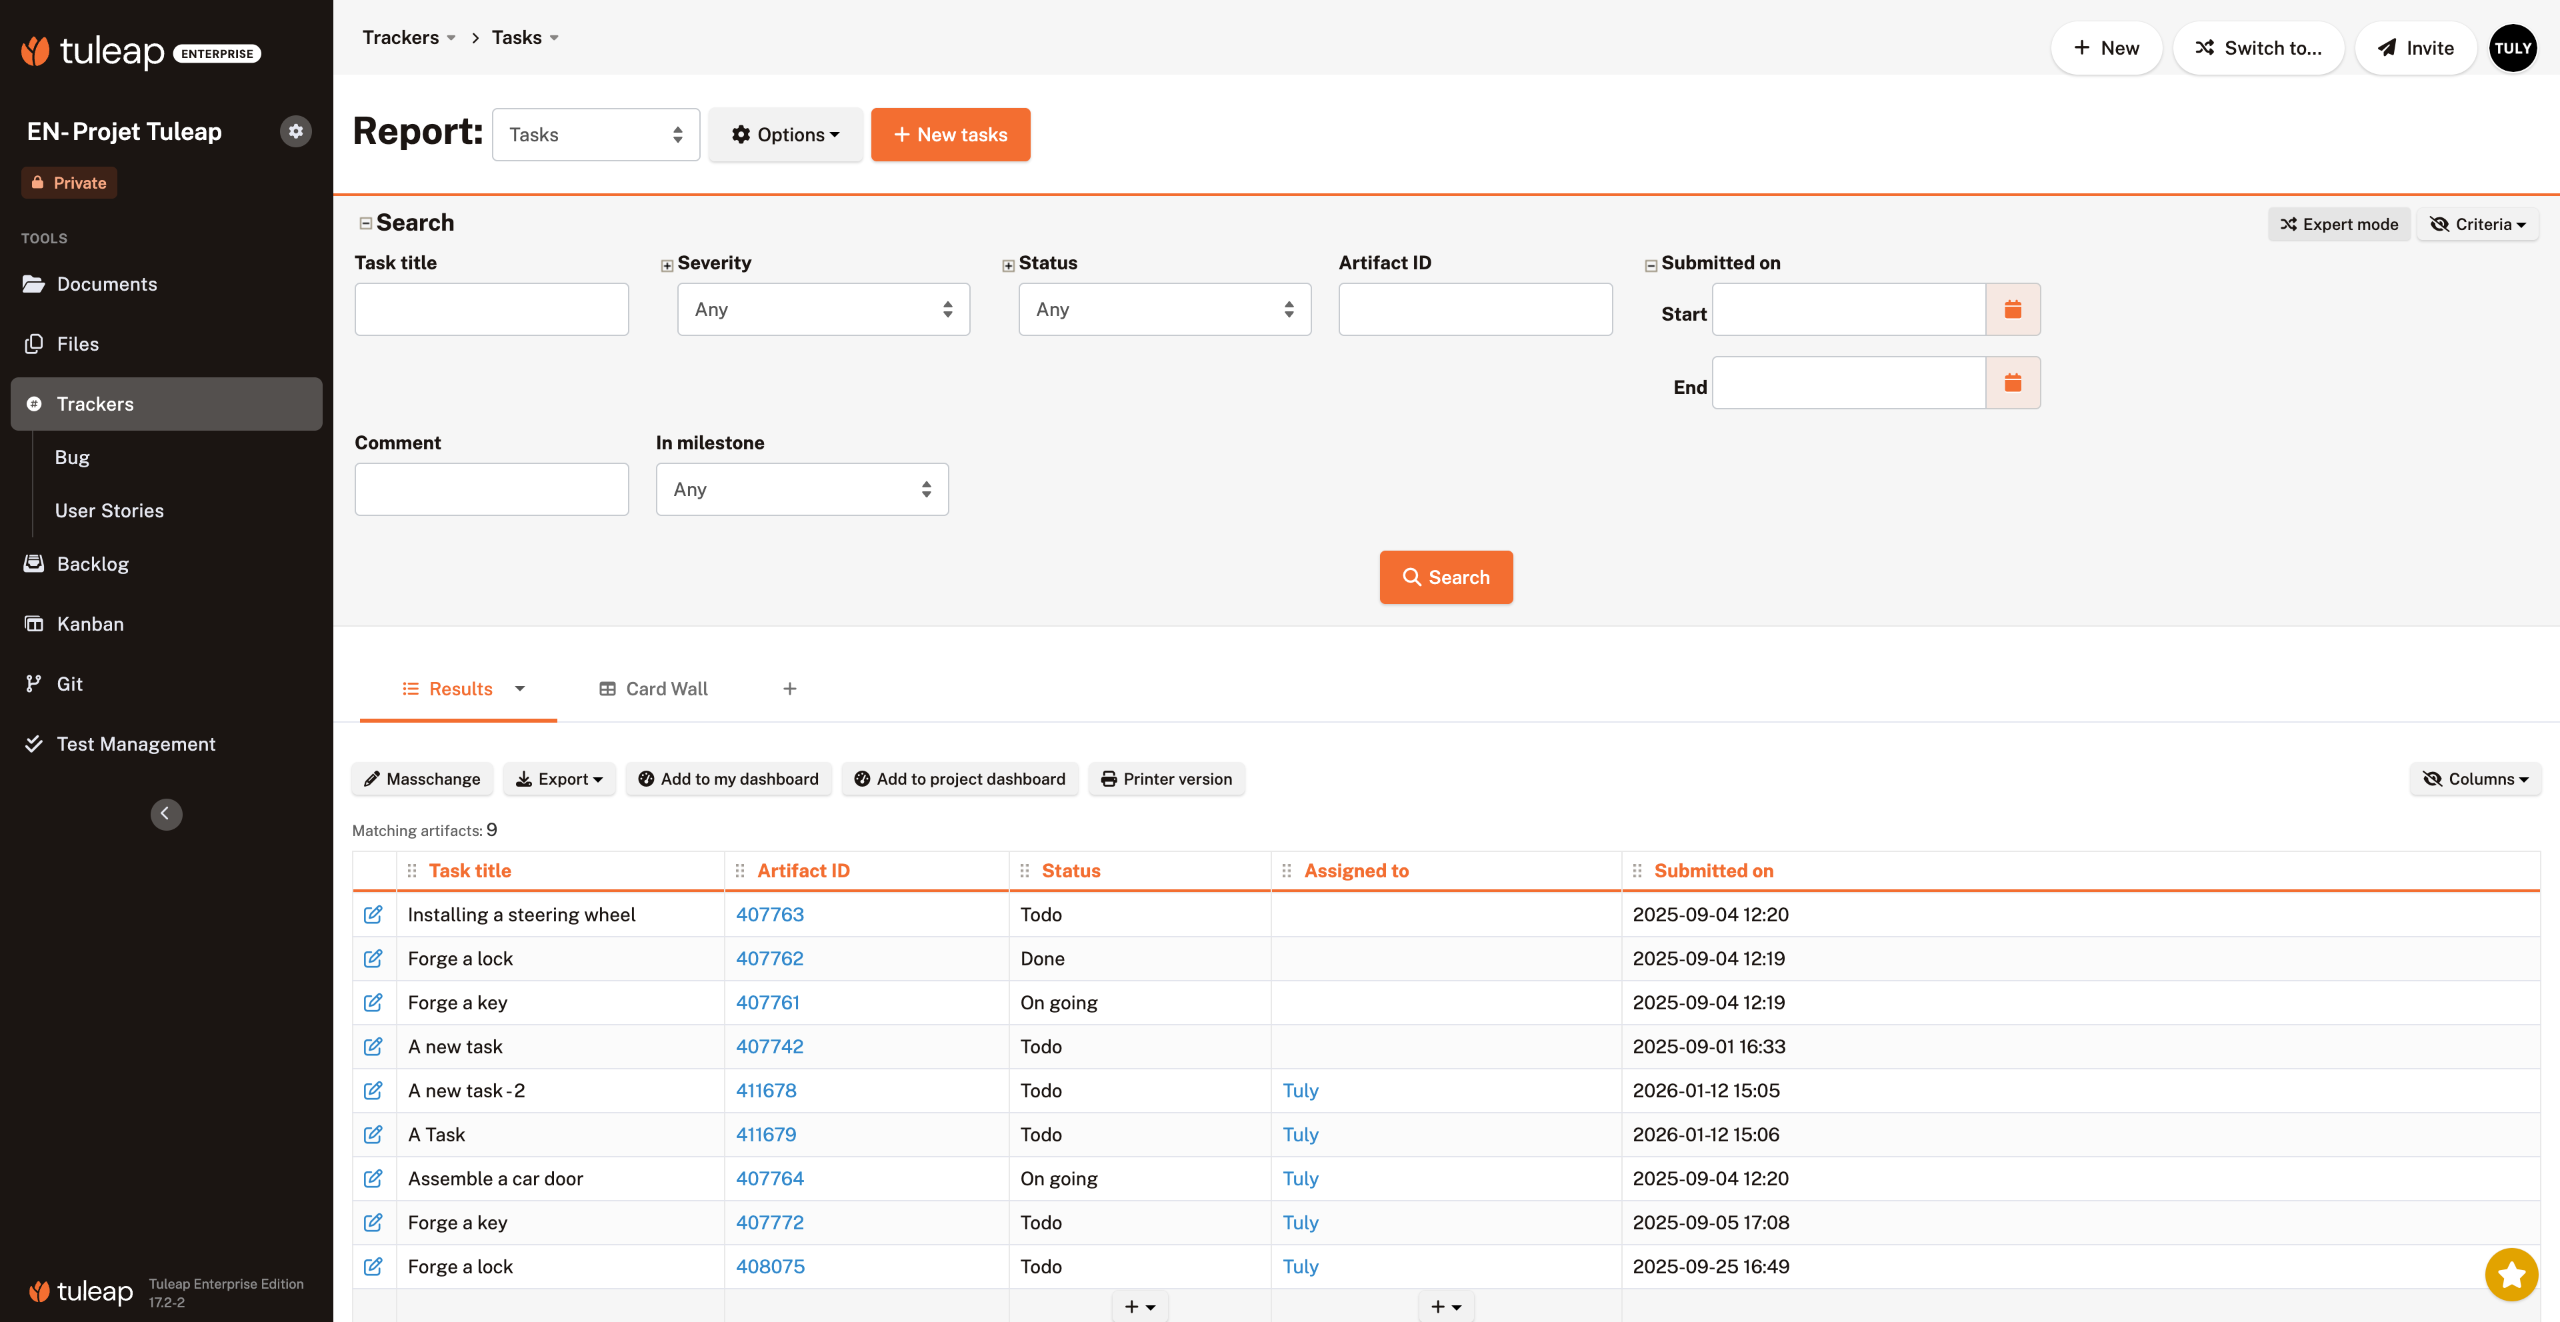Collapse the sidebar with chevron button
The width and height of the screenshot is (2560, 1322).
coord(166,813)
